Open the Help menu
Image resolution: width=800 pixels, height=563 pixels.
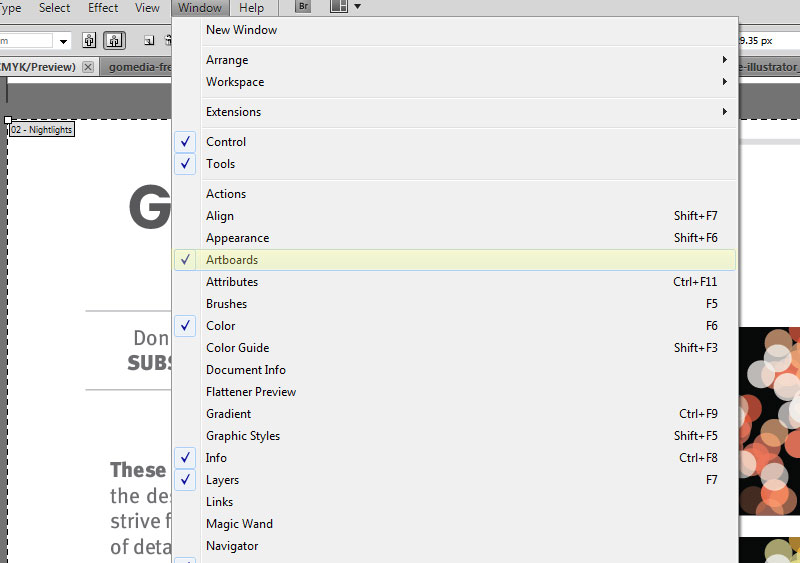[252, 8]
